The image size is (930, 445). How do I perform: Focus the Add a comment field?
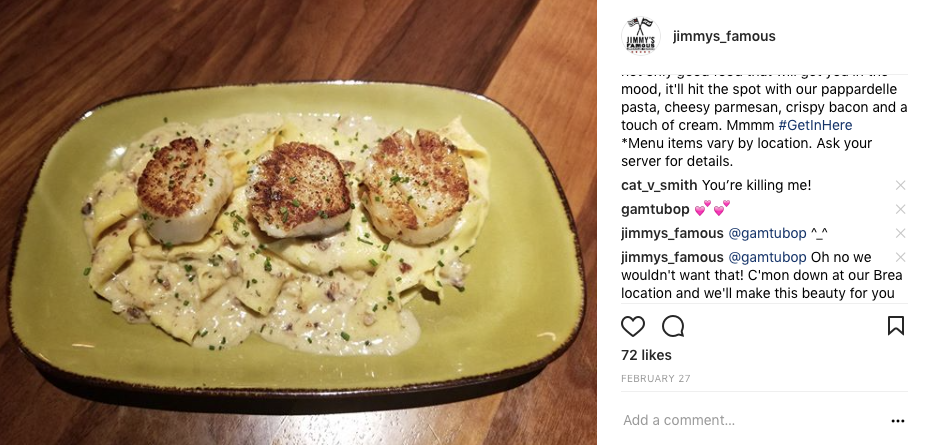pos(753,421)
